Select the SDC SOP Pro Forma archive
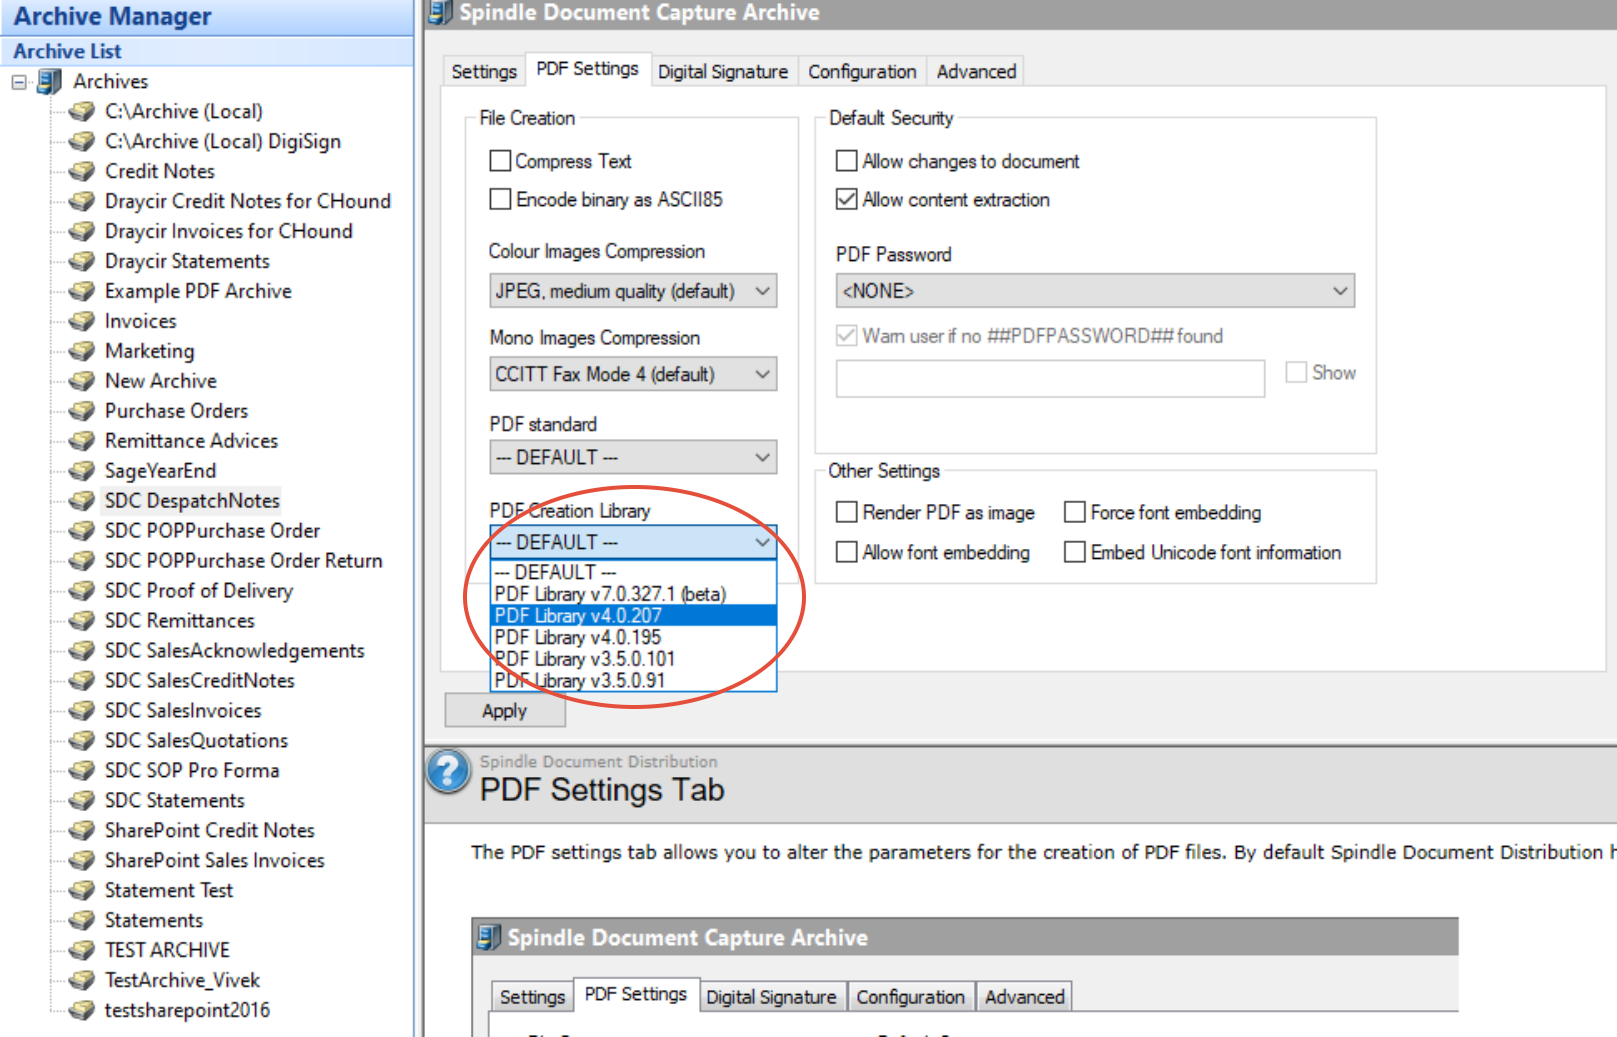The image size is (1617, 1037). [192, 771]
